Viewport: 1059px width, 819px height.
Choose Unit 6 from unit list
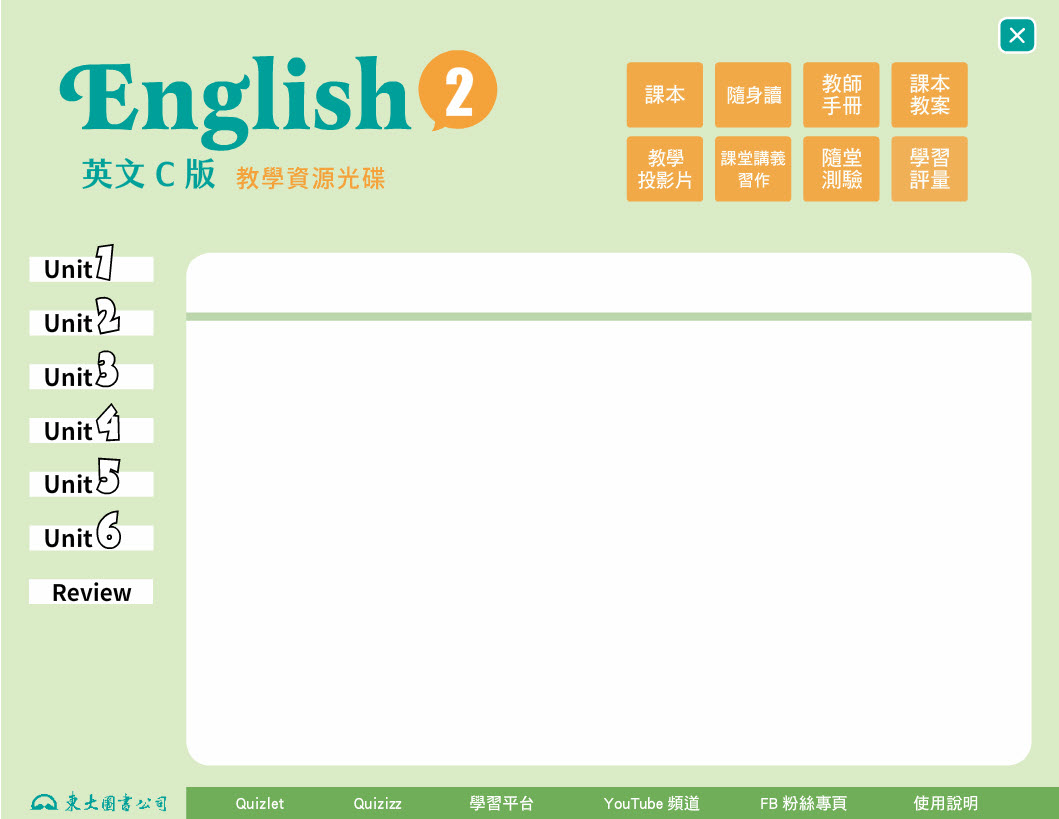[x=91, y=538]
